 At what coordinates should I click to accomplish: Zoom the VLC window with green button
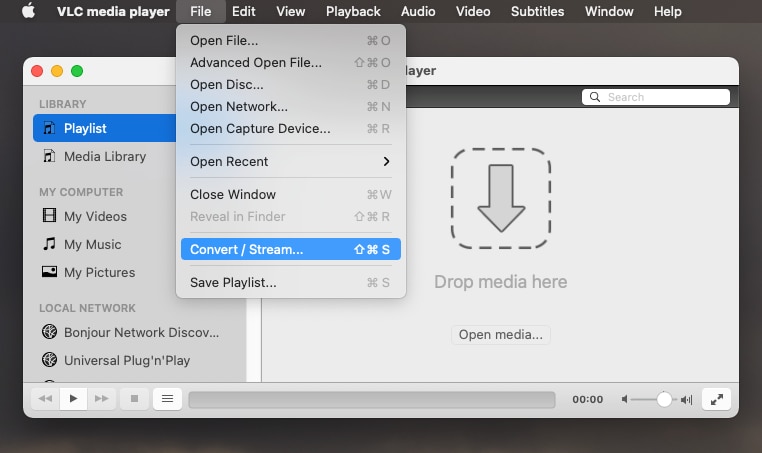[x=77, y=71]
